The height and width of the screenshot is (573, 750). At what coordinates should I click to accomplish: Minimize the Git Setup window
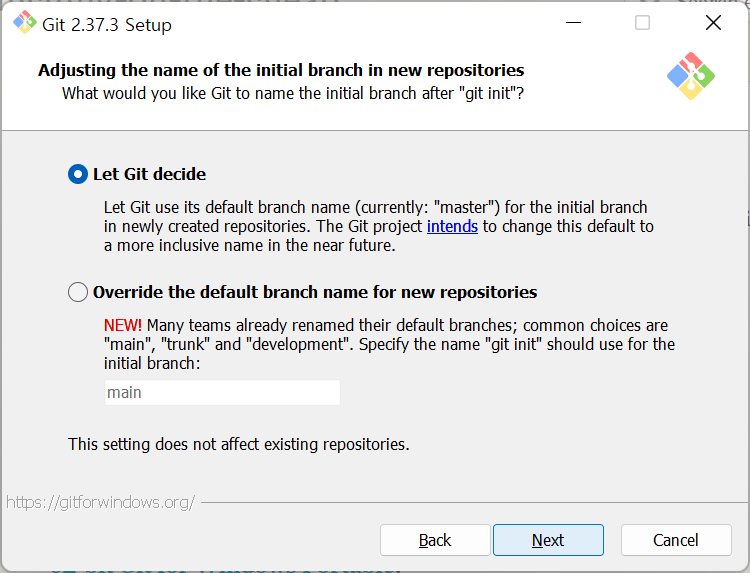pyautogui.click(x=573, y=22)
